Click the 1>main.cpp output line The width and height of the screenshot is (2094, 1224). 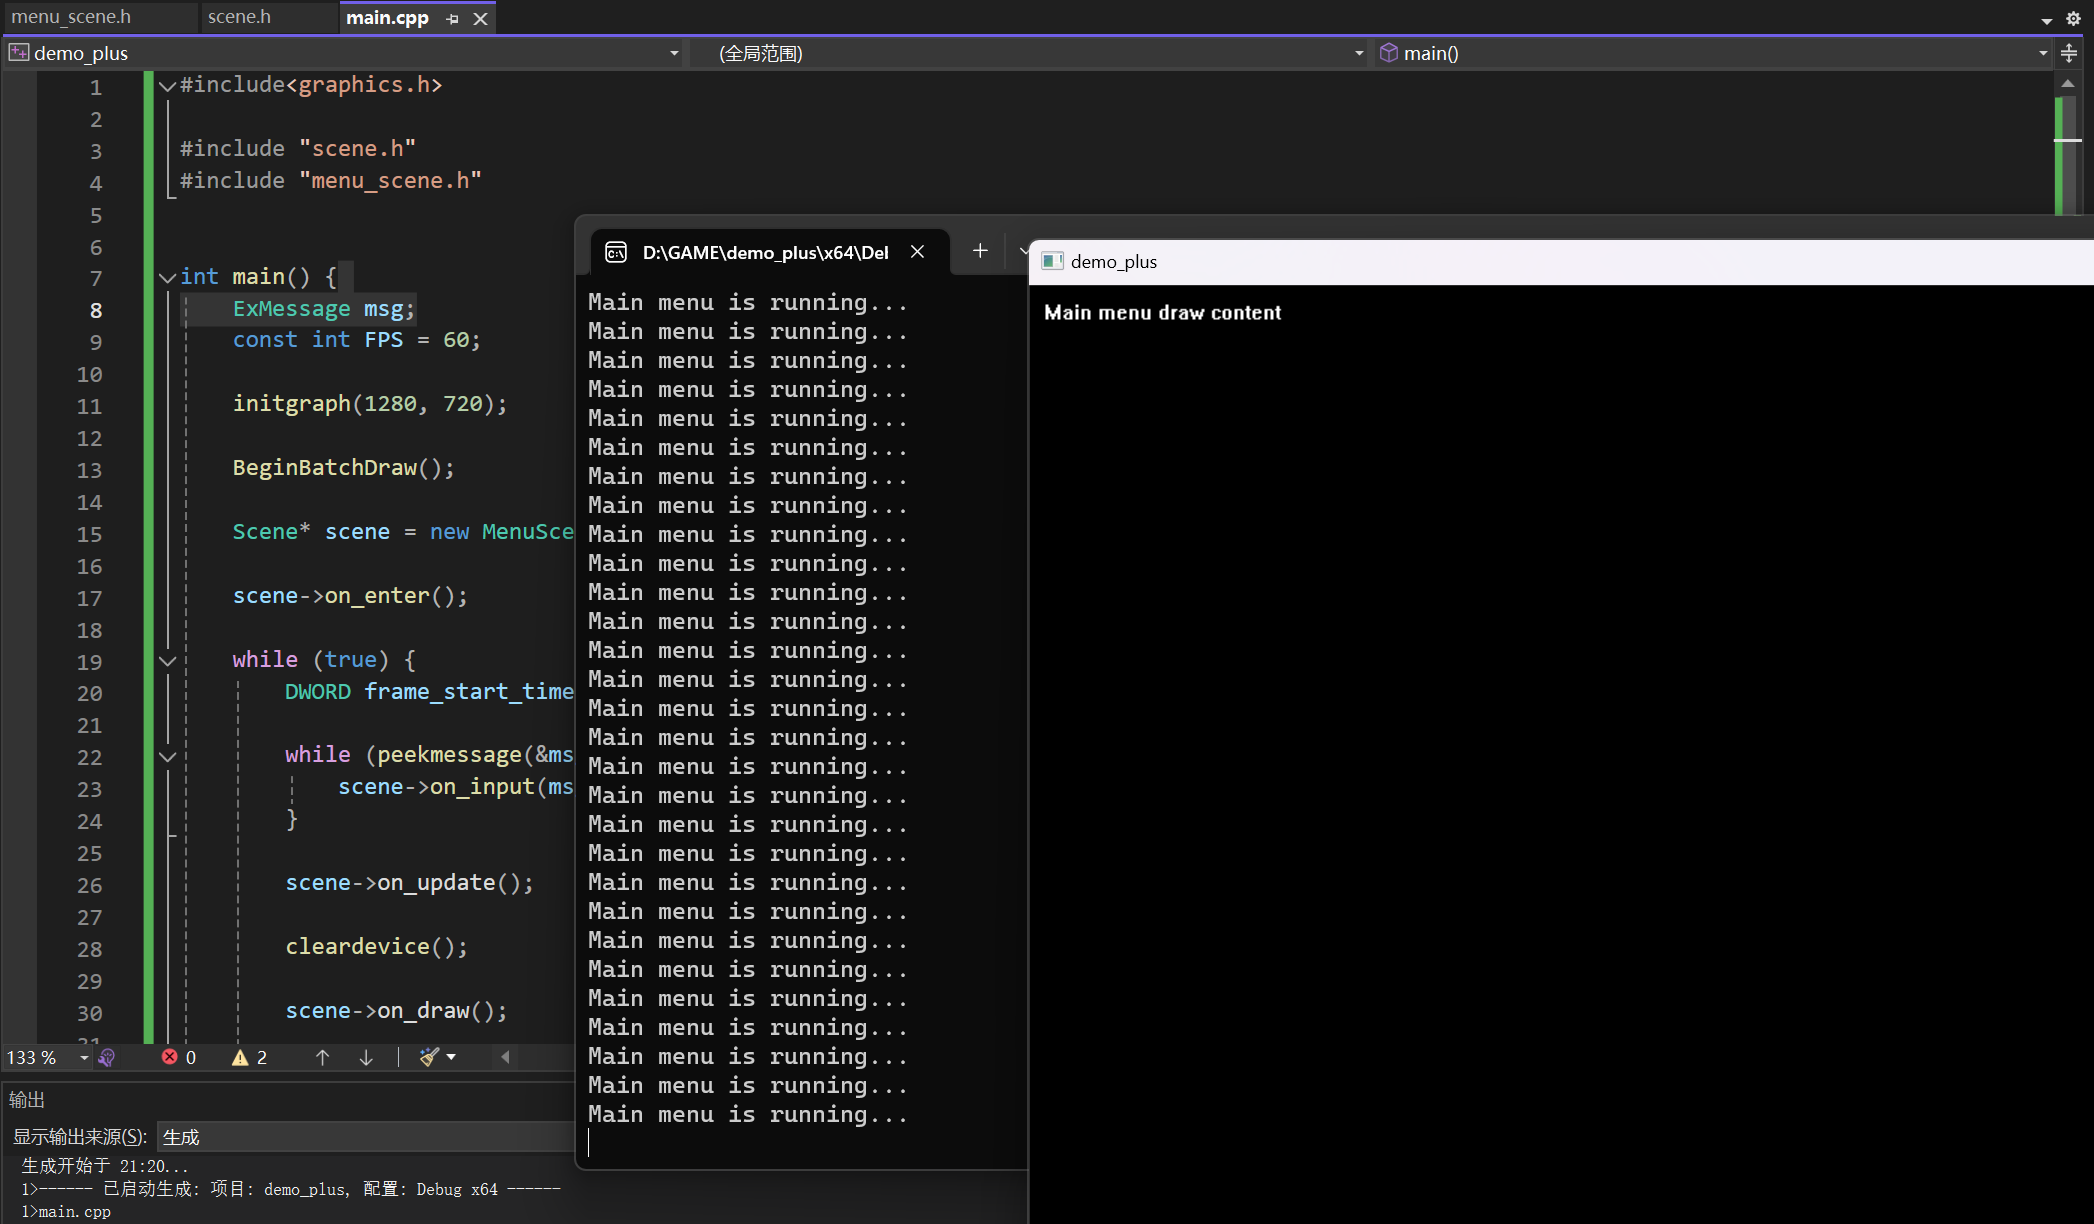click(x=66, y=1212)
